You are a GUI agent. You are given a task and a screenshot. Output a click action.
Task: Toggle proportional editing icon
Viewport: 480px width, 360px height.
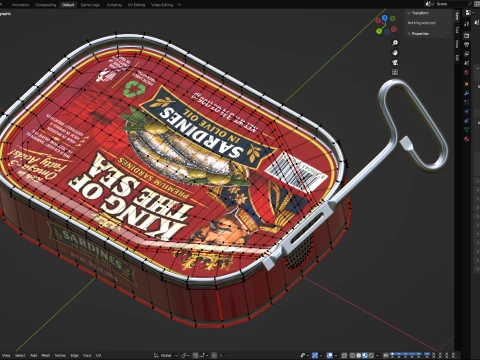click(x=214, y=355)
